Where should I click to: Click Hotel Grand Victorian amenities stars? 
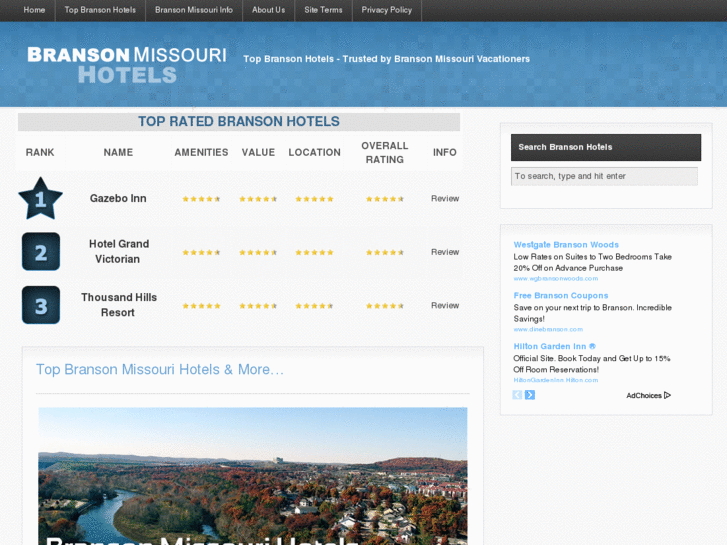point(201,252)
